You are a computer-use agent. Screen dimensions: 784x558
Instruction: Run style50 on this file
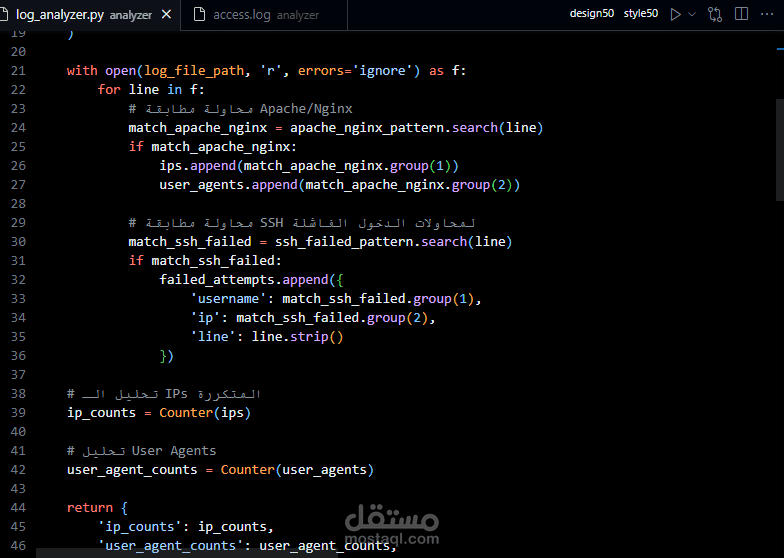pyautogui.click(x=640, y=14)
